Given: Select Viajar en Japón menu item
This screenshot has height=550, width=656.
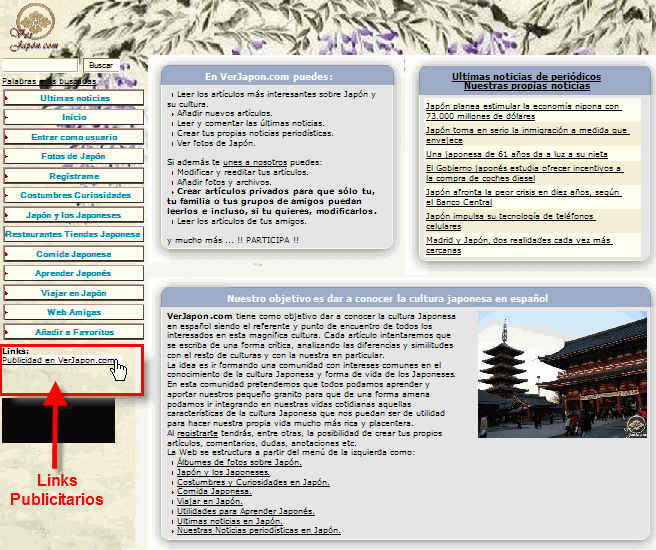Looking at the screenshot, I should pos(74,293).
